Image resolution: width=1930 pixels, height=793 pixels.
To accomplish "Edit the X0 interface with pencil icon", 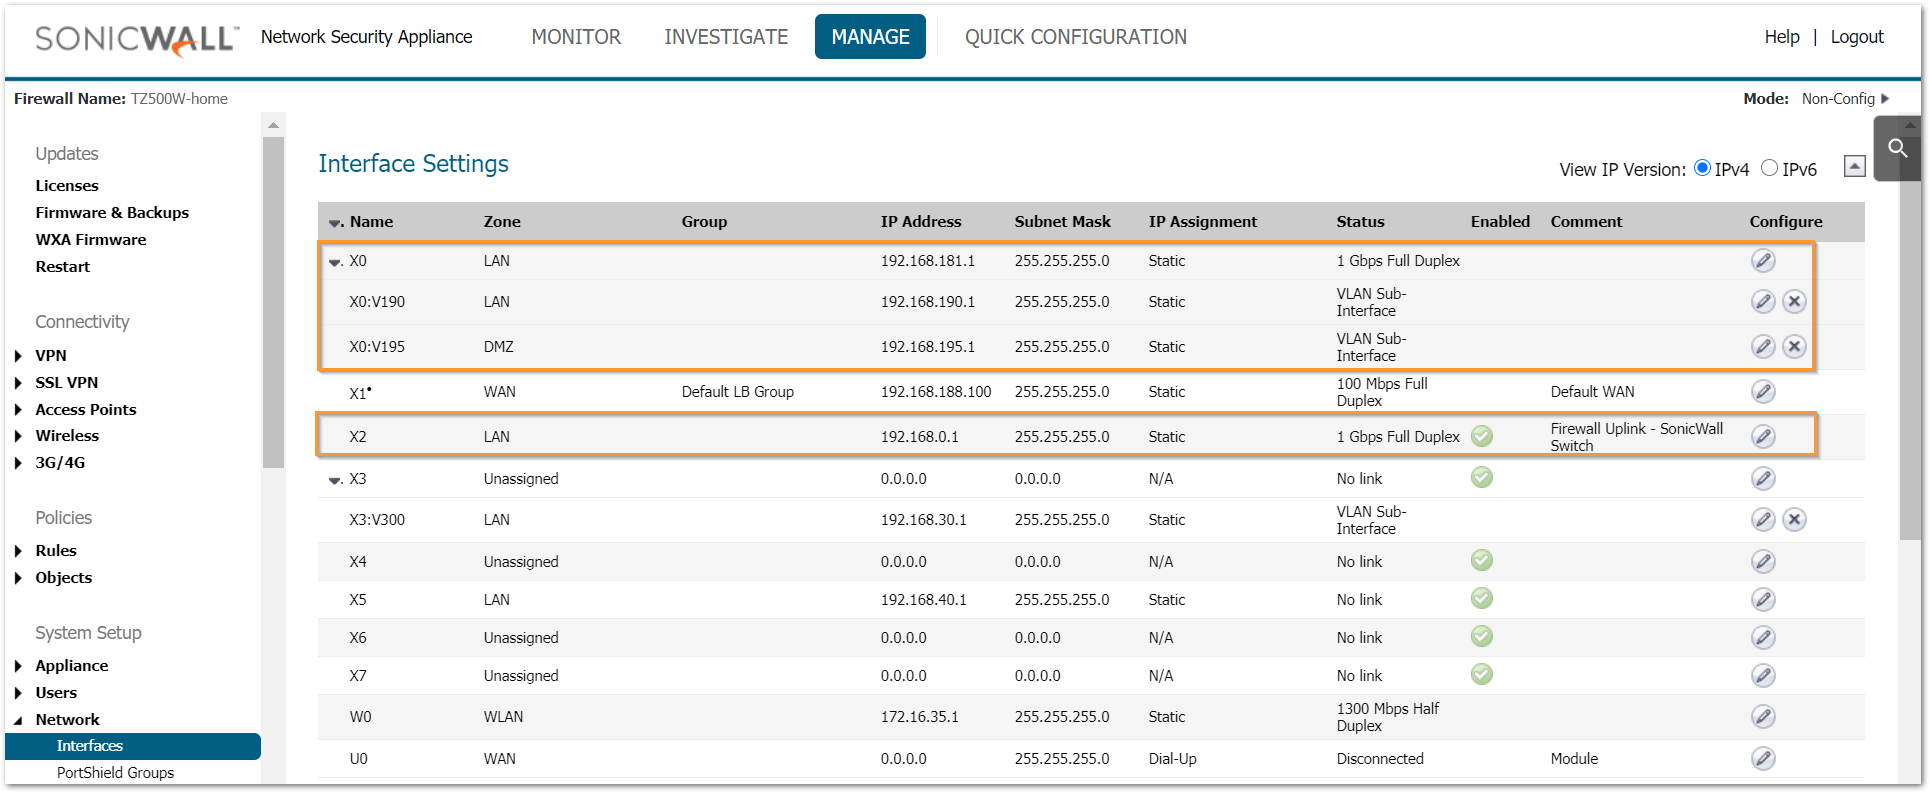I will point(1763,261).
